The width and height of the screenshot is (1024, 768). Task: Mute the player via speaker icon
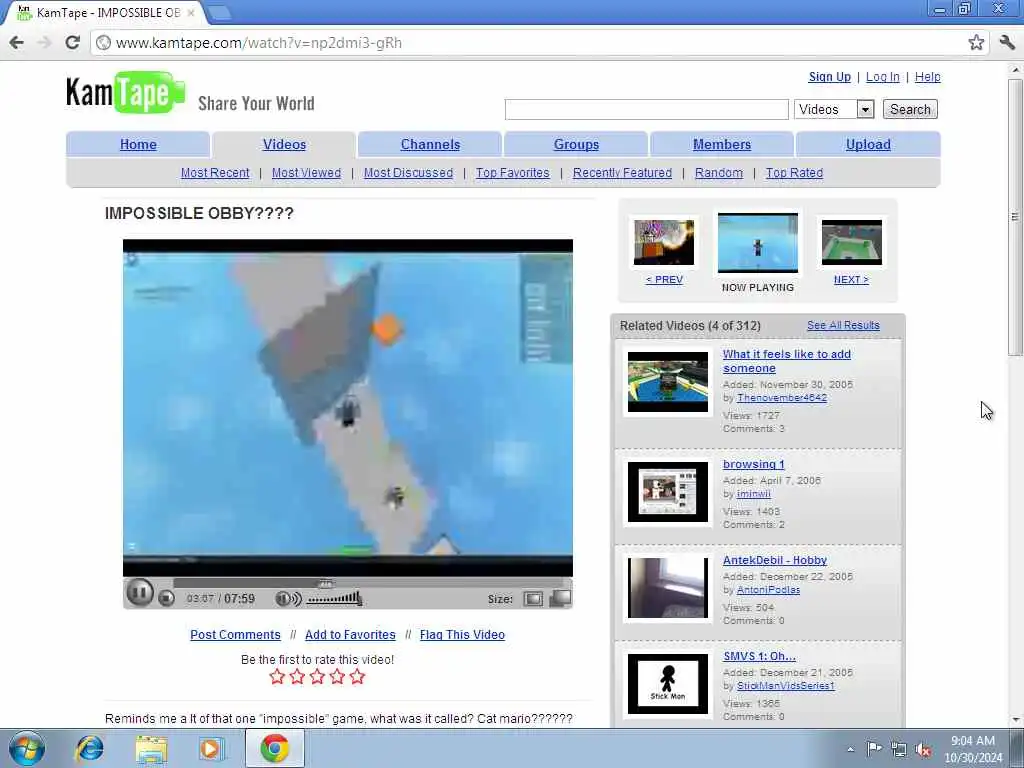(x=288, y=599)
